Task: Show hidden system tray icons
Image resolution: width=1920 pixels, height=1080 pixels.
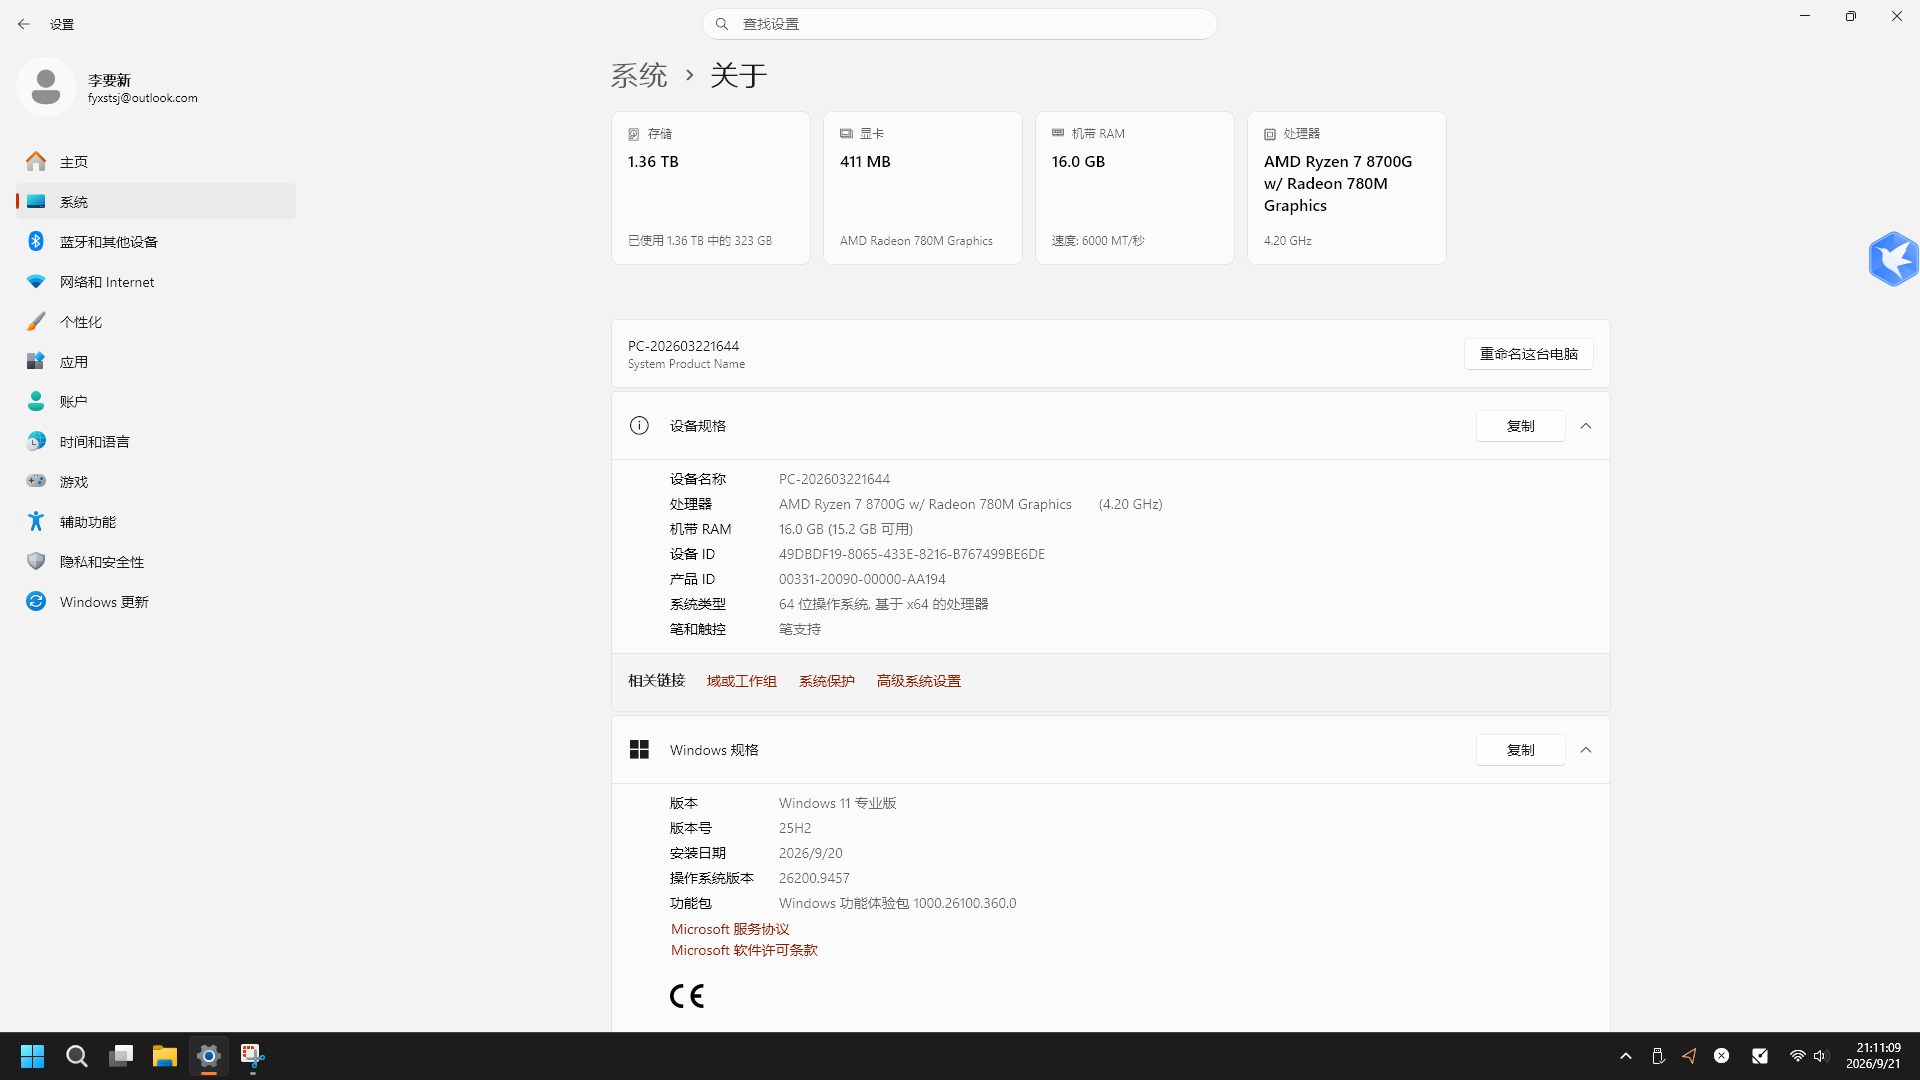Action: (1626, 1056)
